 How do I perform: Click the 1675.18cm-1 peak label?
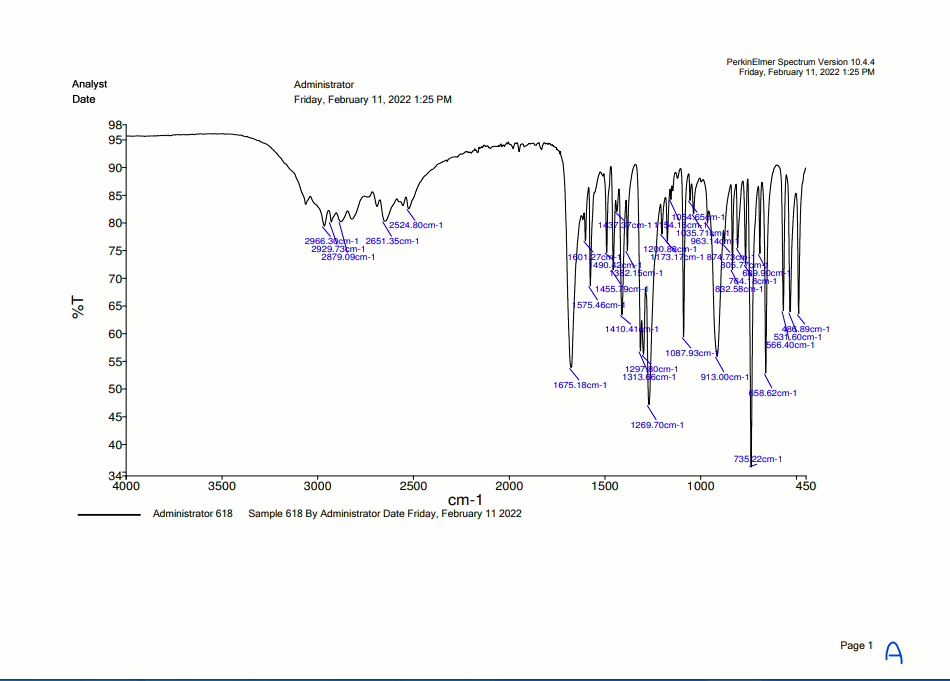click(x=580, y=385)
